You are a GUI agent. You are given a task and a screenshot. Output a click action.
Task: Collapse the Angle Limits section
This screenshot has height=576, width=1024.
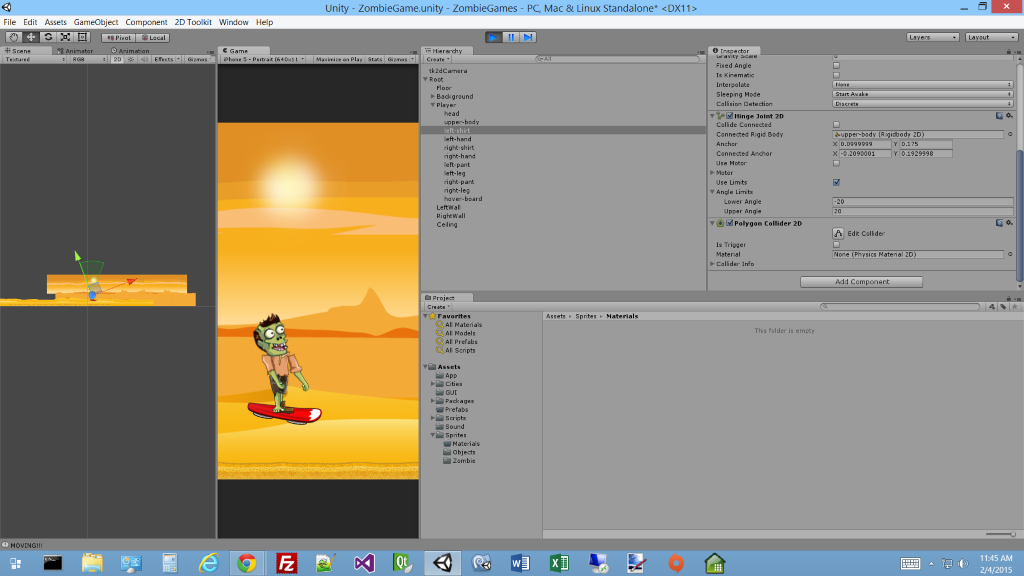712,192
